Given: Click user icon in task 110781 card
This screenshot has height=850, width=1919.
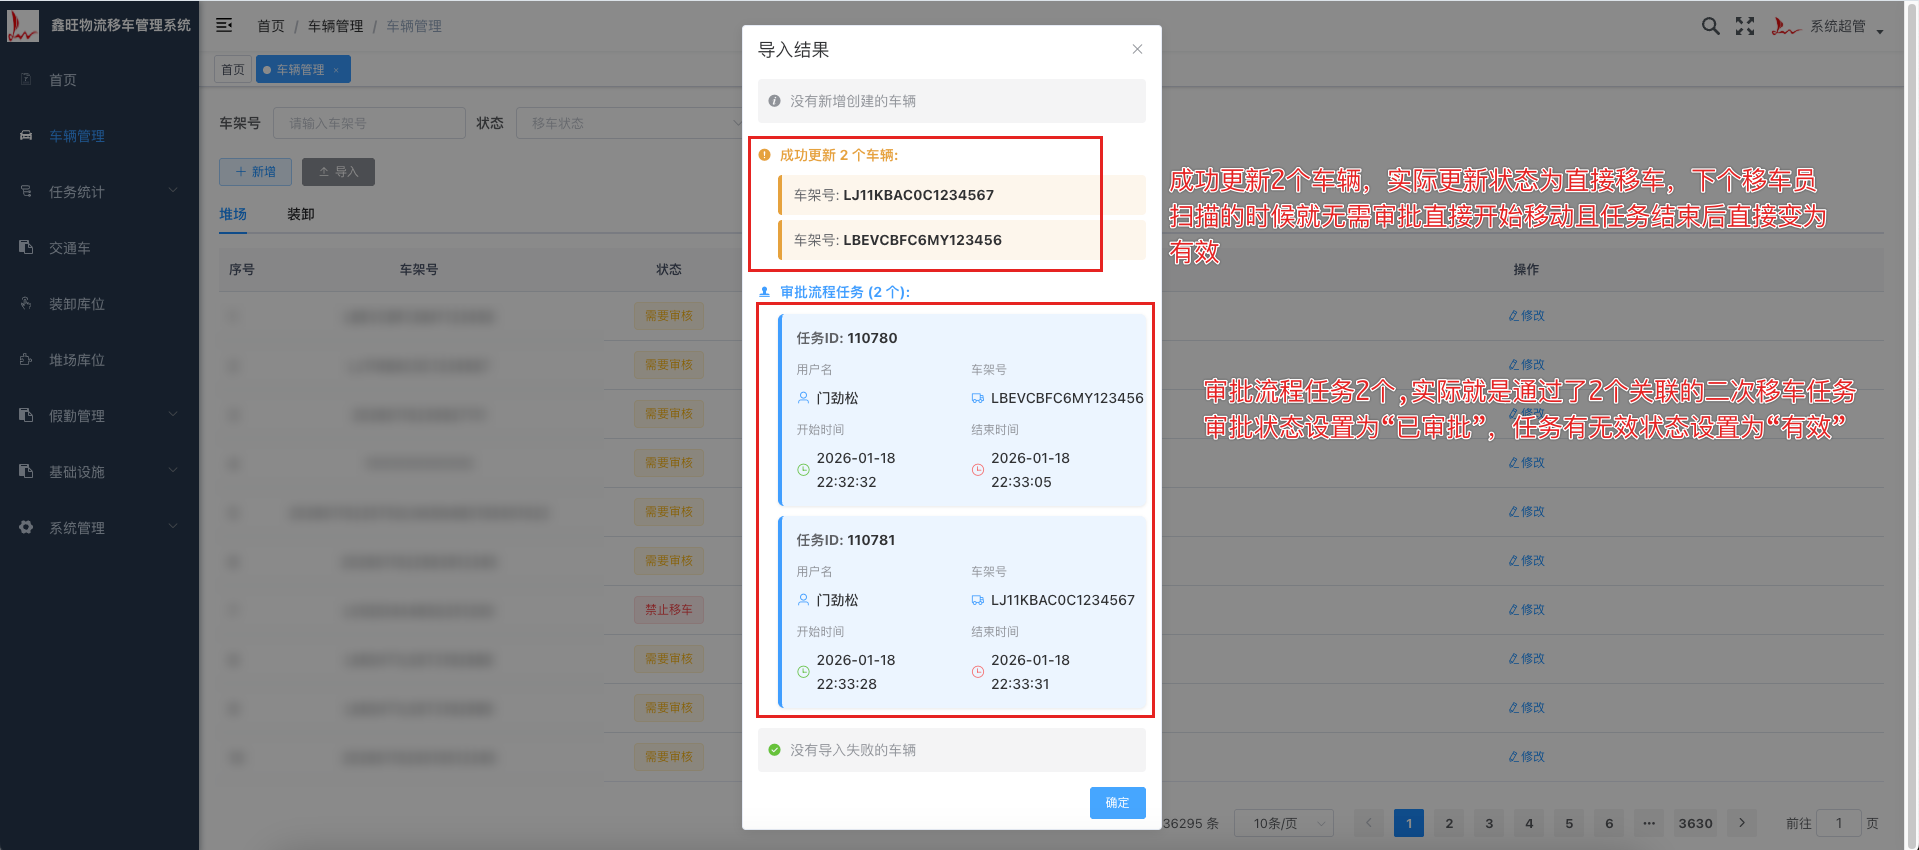Looking at the screenshot, I should coord(803,600).
